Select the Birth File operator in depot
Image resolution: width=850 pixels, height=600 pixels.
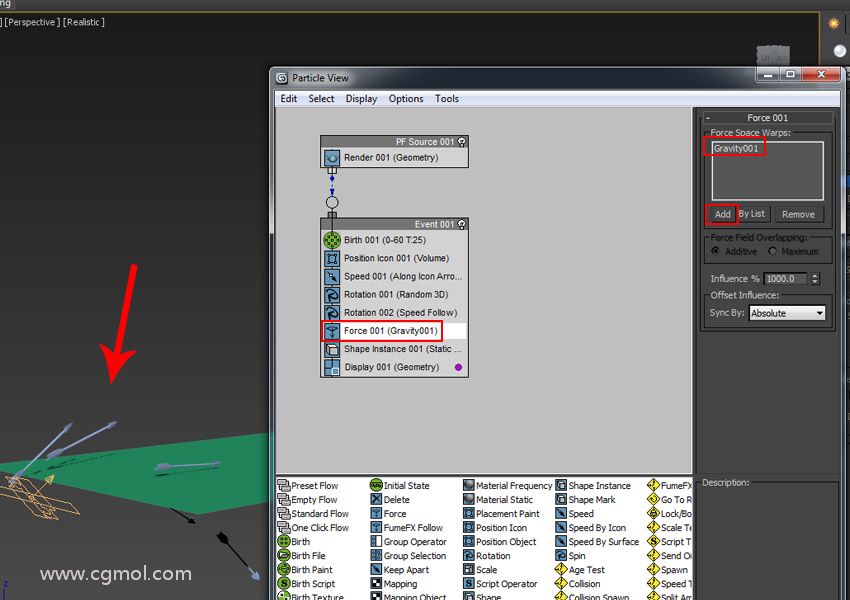click(x=301, y=556)
